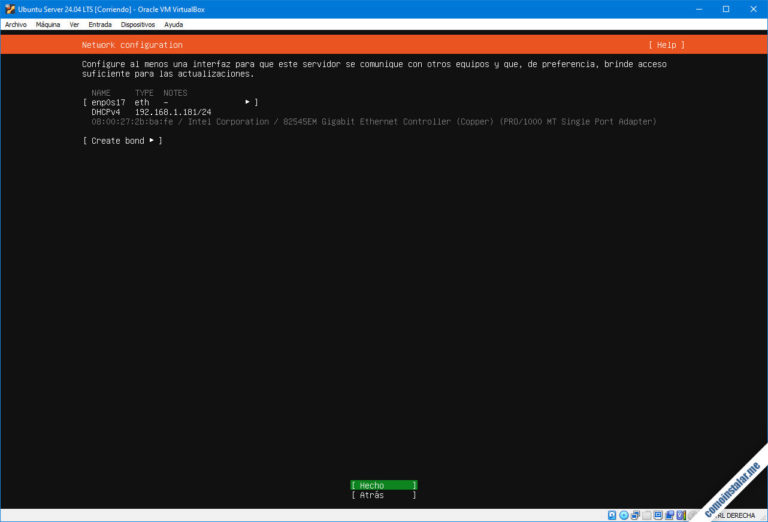Click the optical disc status icon
768x522 pixels.
624,515
